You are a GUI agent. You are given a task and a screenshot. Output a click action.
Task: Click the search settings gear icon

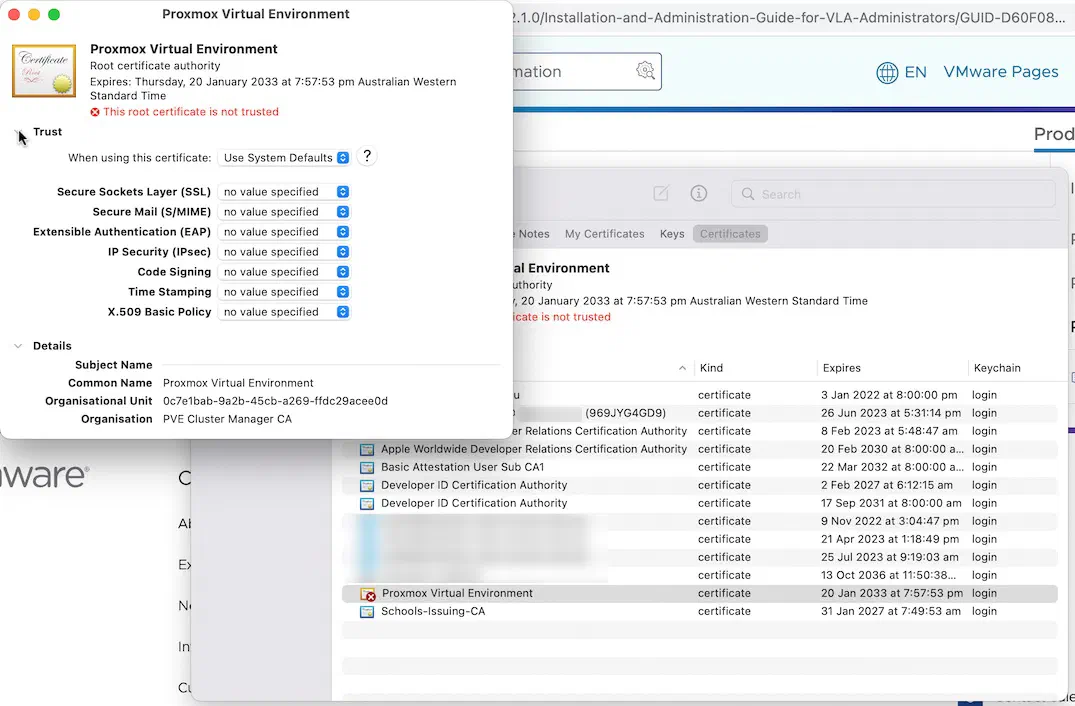(x=644, y=70)
